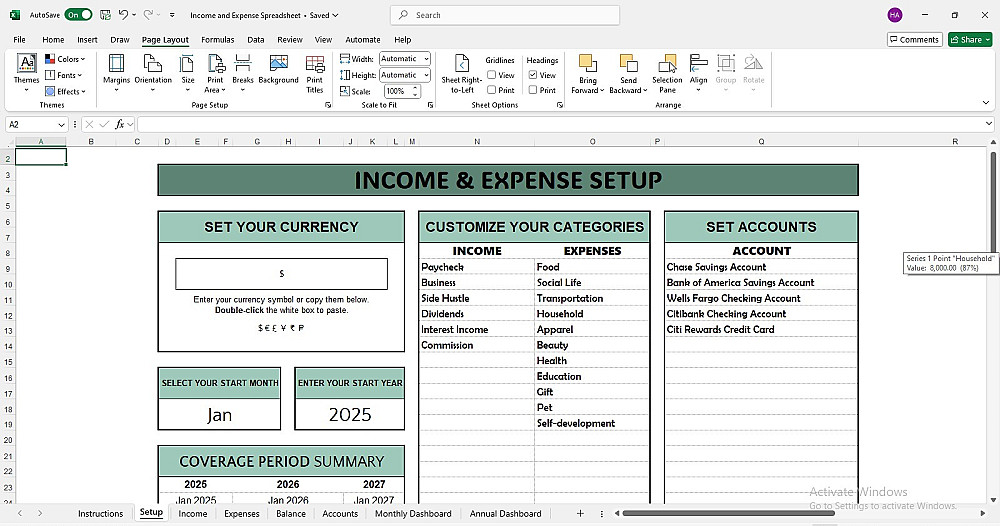Open the Margins options

tap(116, 73)
